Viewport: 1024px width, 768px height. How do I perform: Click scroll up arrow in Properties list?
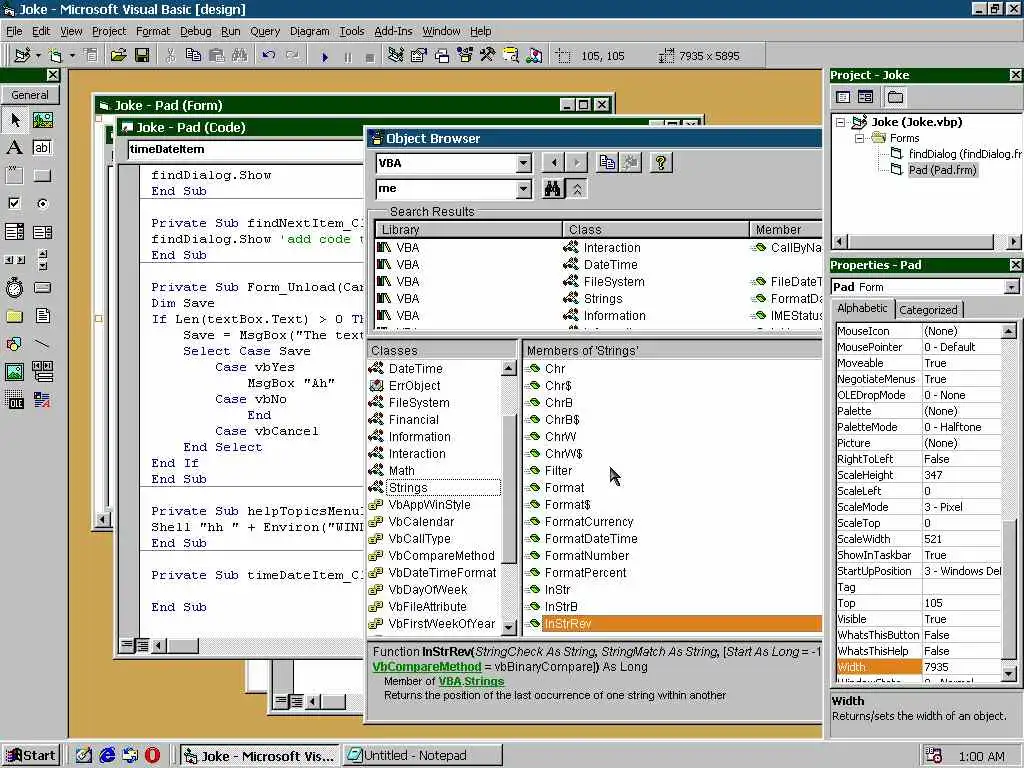(1009, 331)
